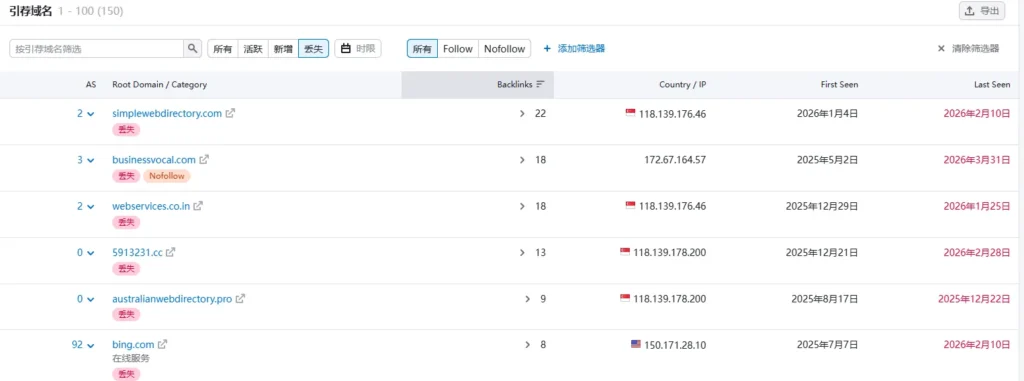
Task: Click 添加筛选器 to add filter
Action: (575, 48)
